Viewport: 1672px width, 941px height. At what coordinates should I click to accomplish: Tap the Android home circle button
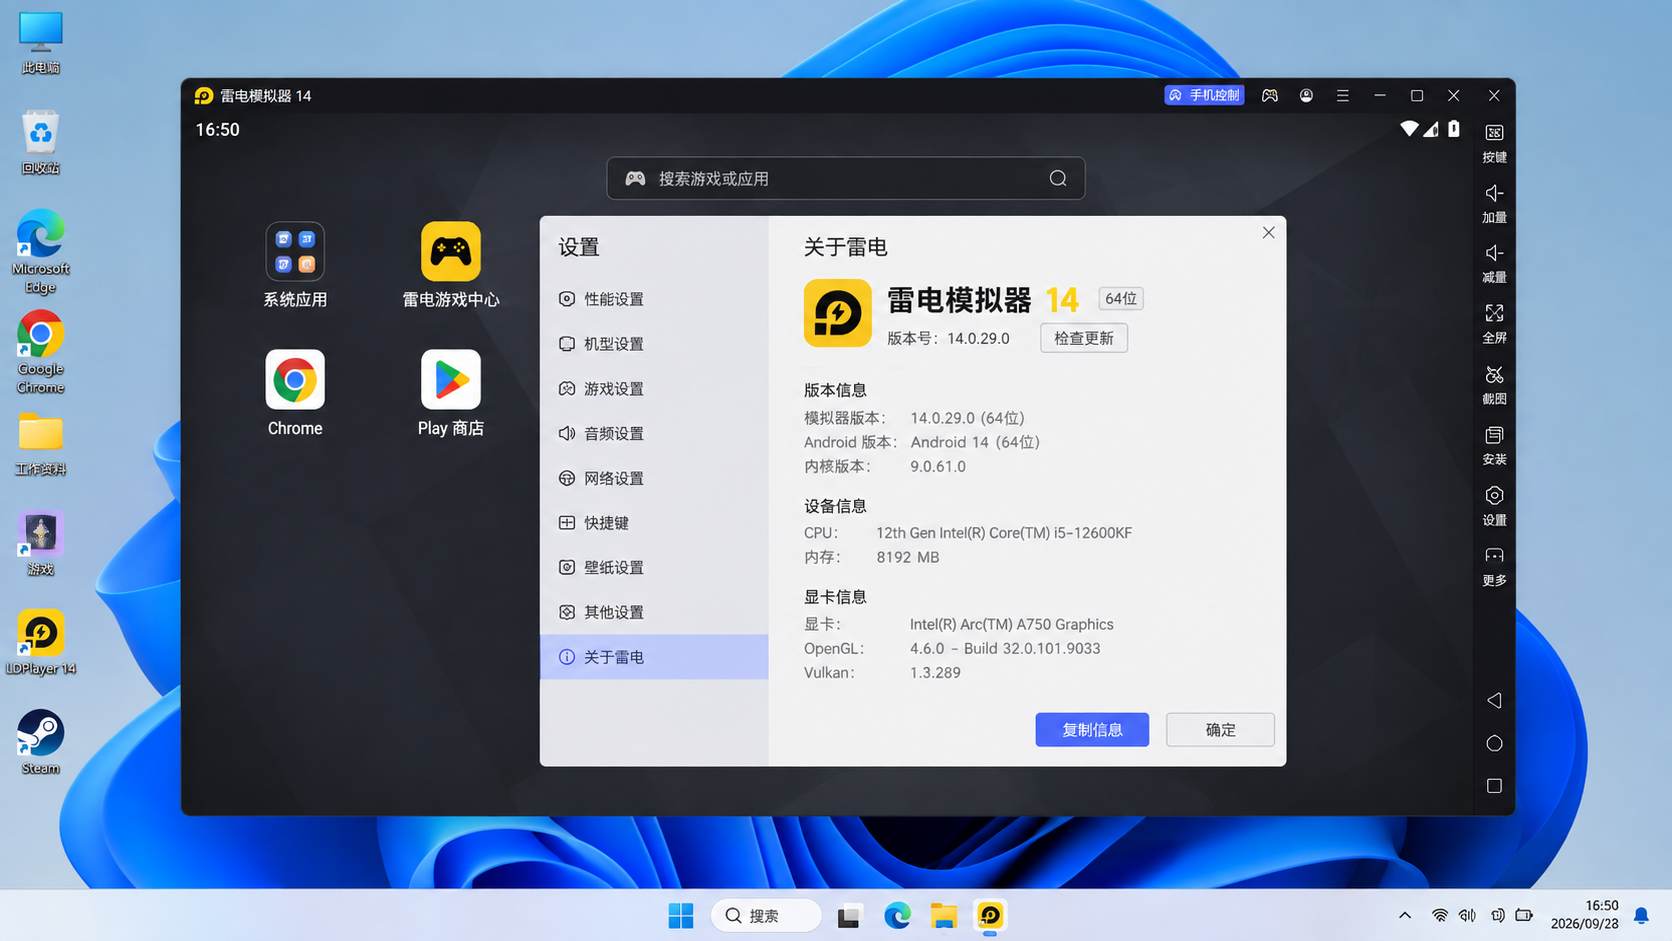[x=1494, y=743]
